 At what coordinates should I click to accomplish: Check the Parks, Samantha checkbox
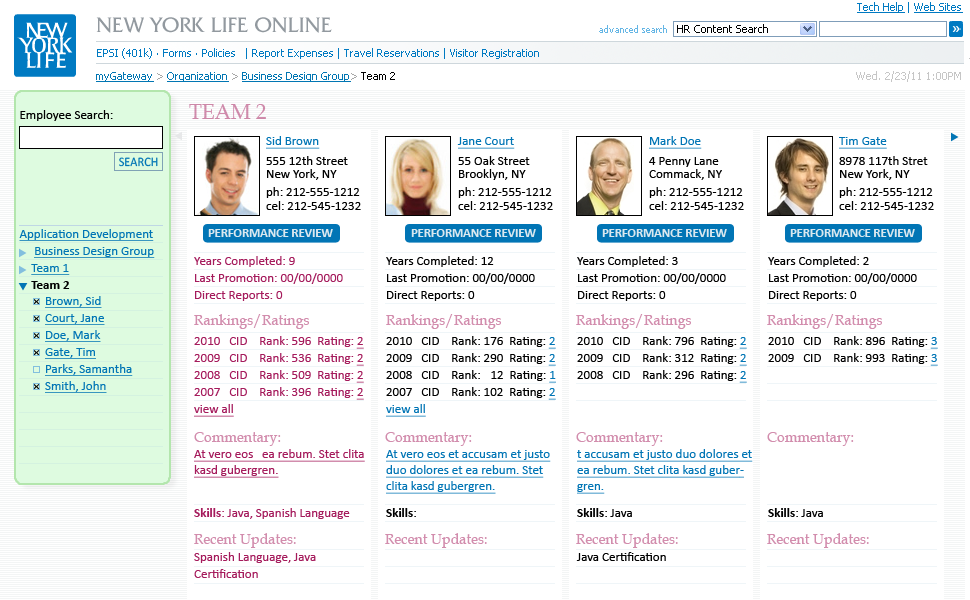[36, 370]
